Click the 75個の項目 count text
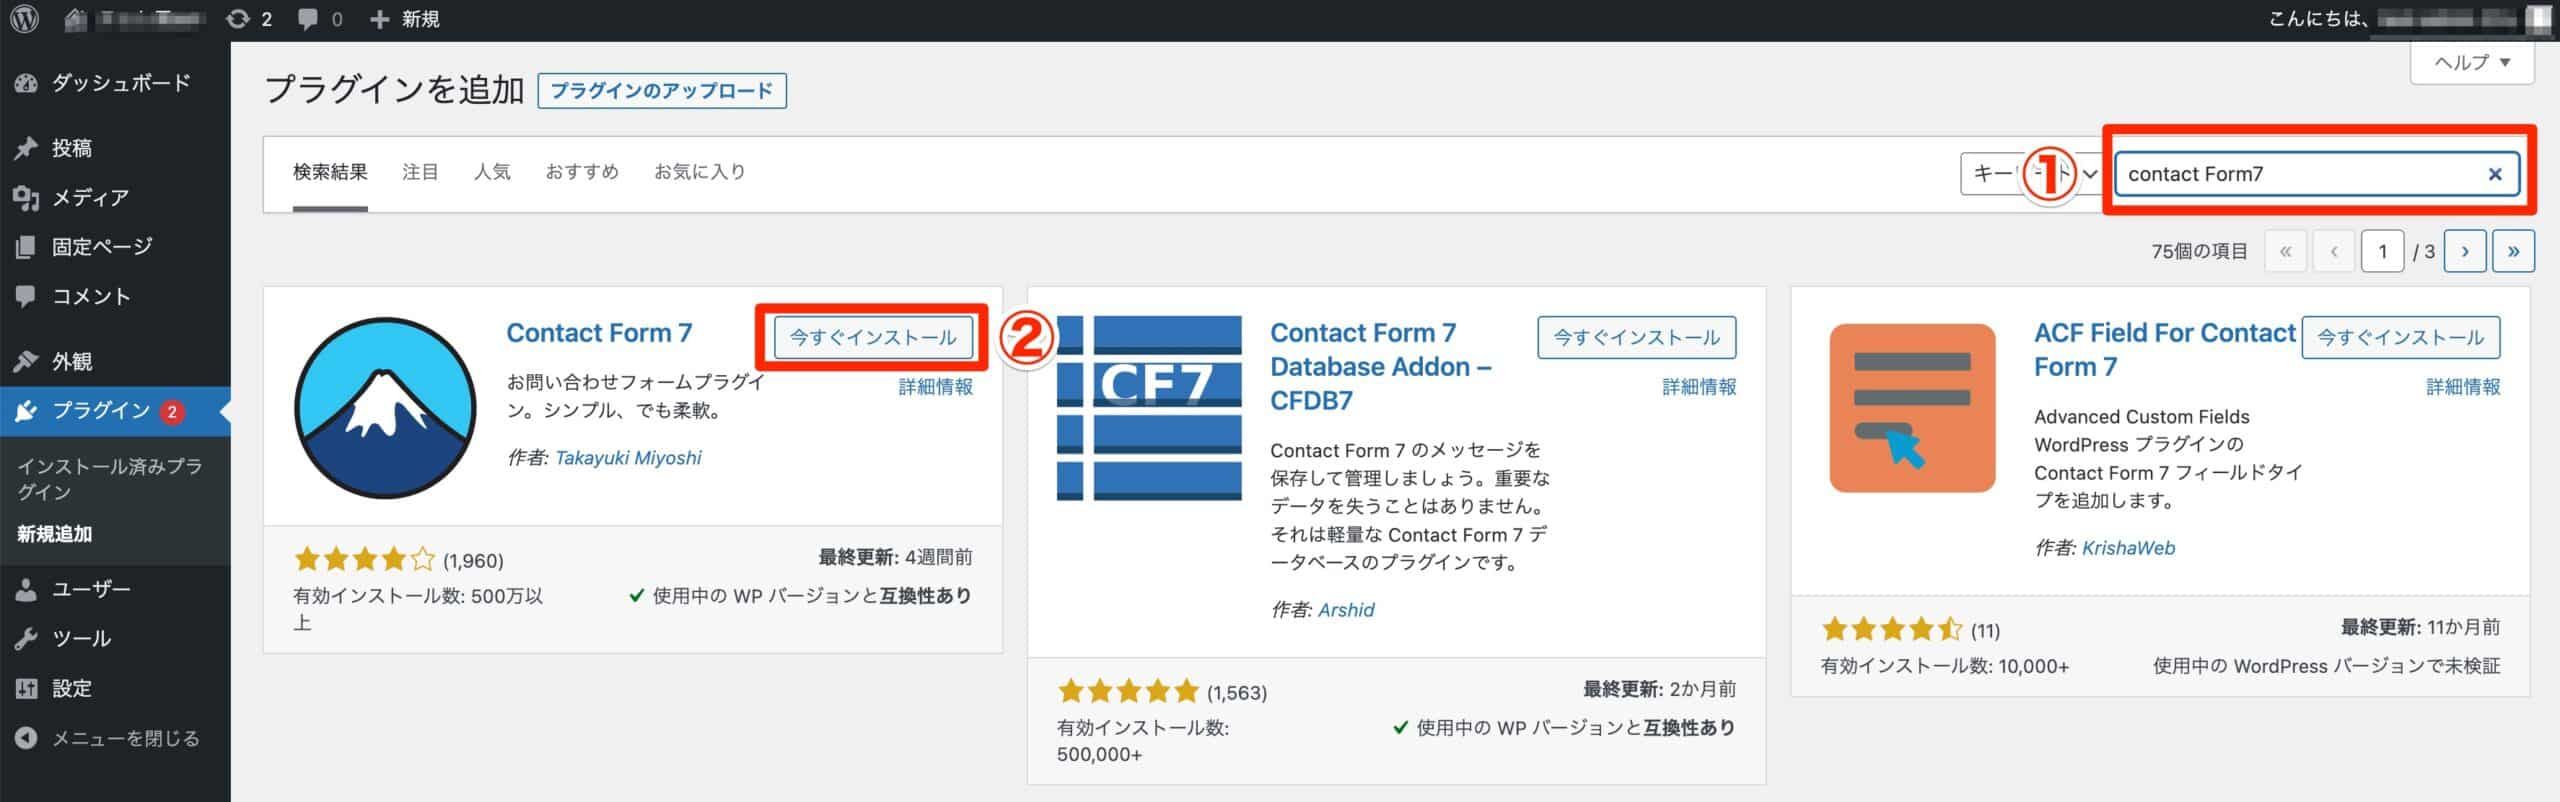2560x802 pixels. pyautogui.click(x=2199, y=252)
